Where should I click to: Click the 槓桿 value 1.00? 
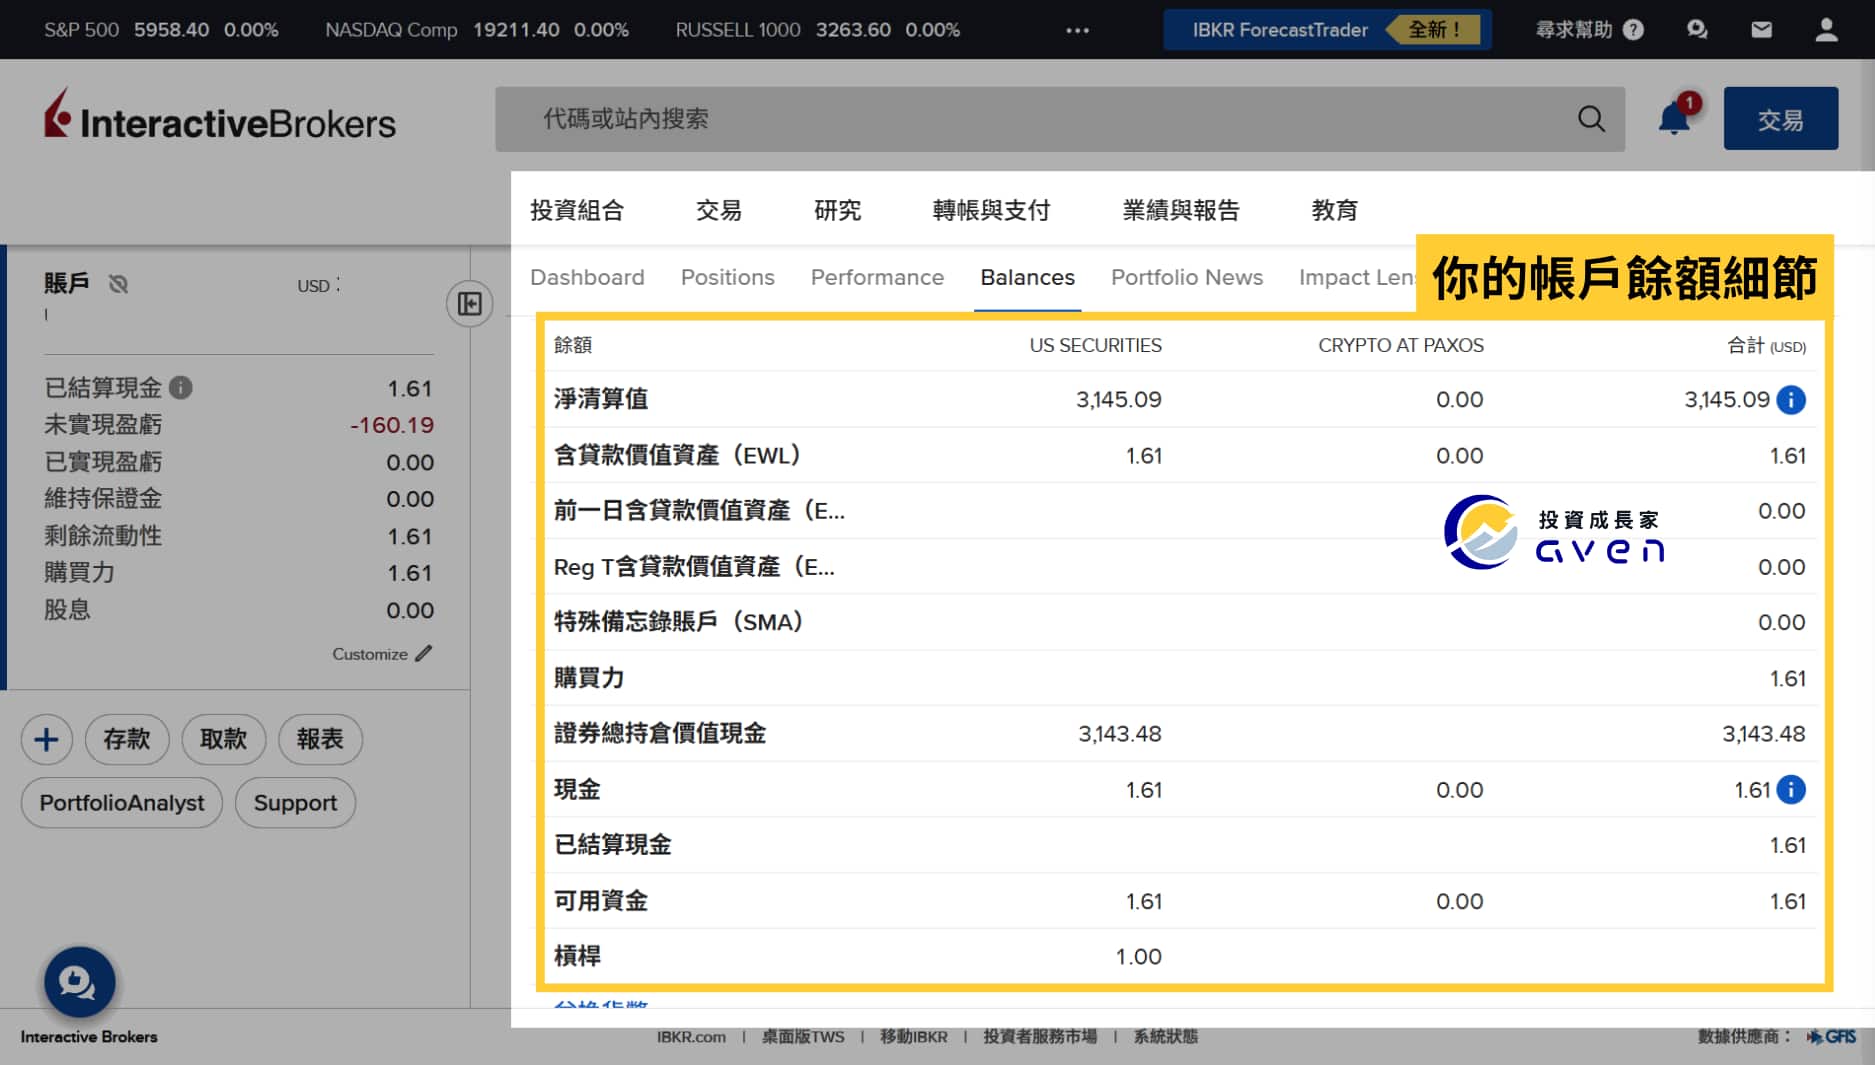point(1138,957)
